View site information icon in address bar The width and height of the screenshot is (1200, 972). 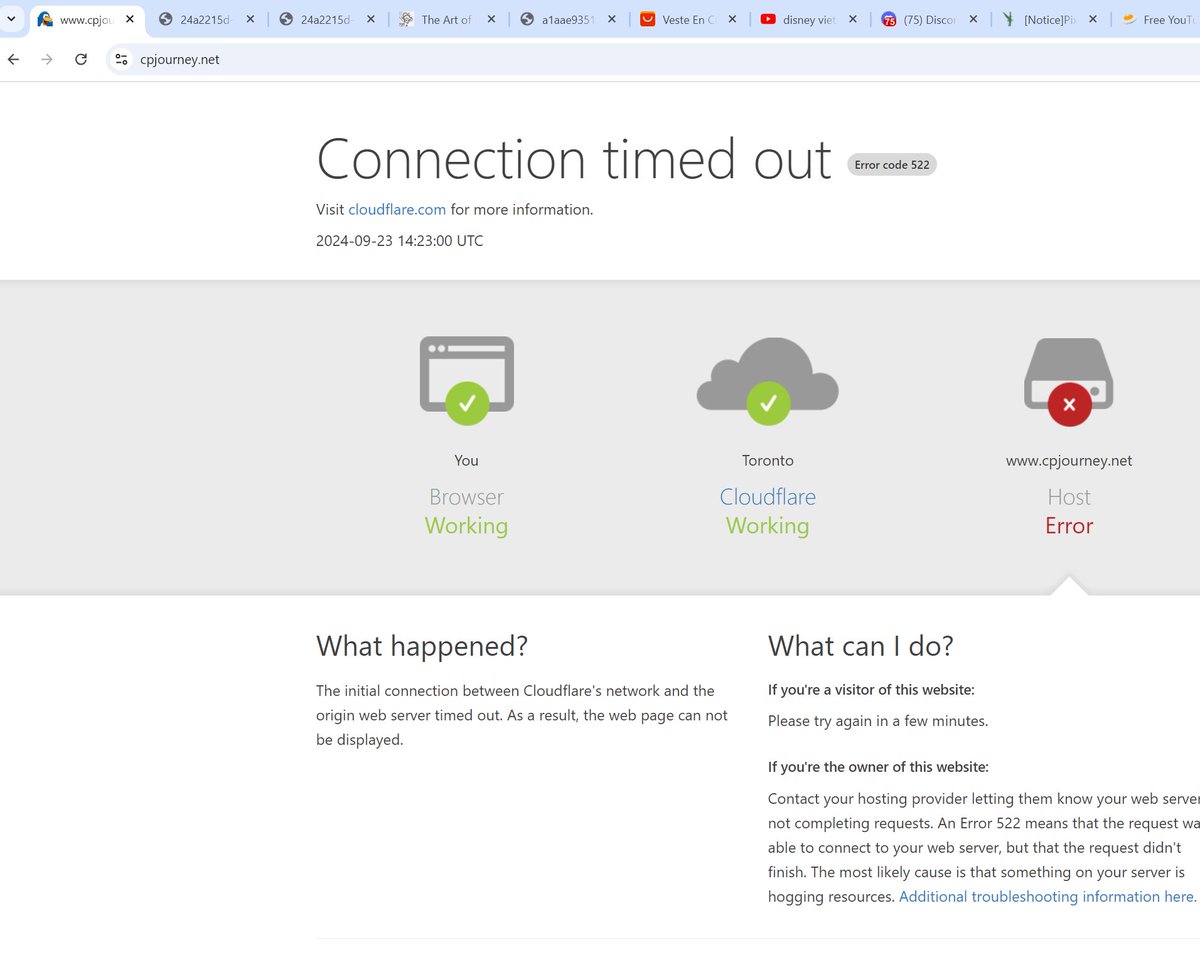tap(120, 60)
